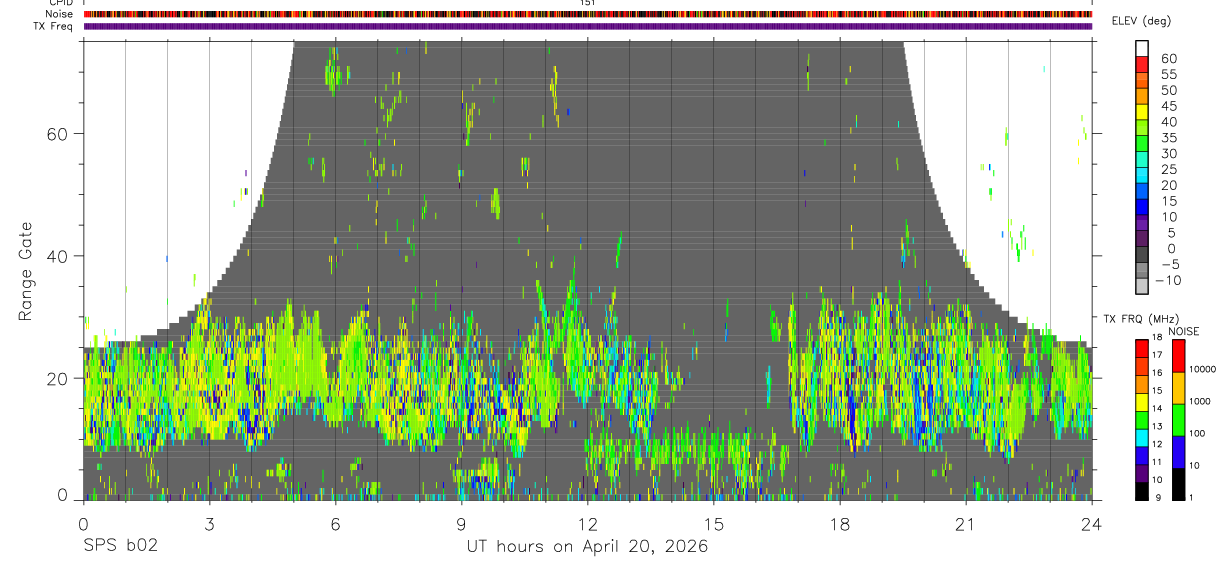Viewport: 1228px width, 567px height.
Task: Click the white top swatch of ELEV color bar
Action: (1142, 48)
